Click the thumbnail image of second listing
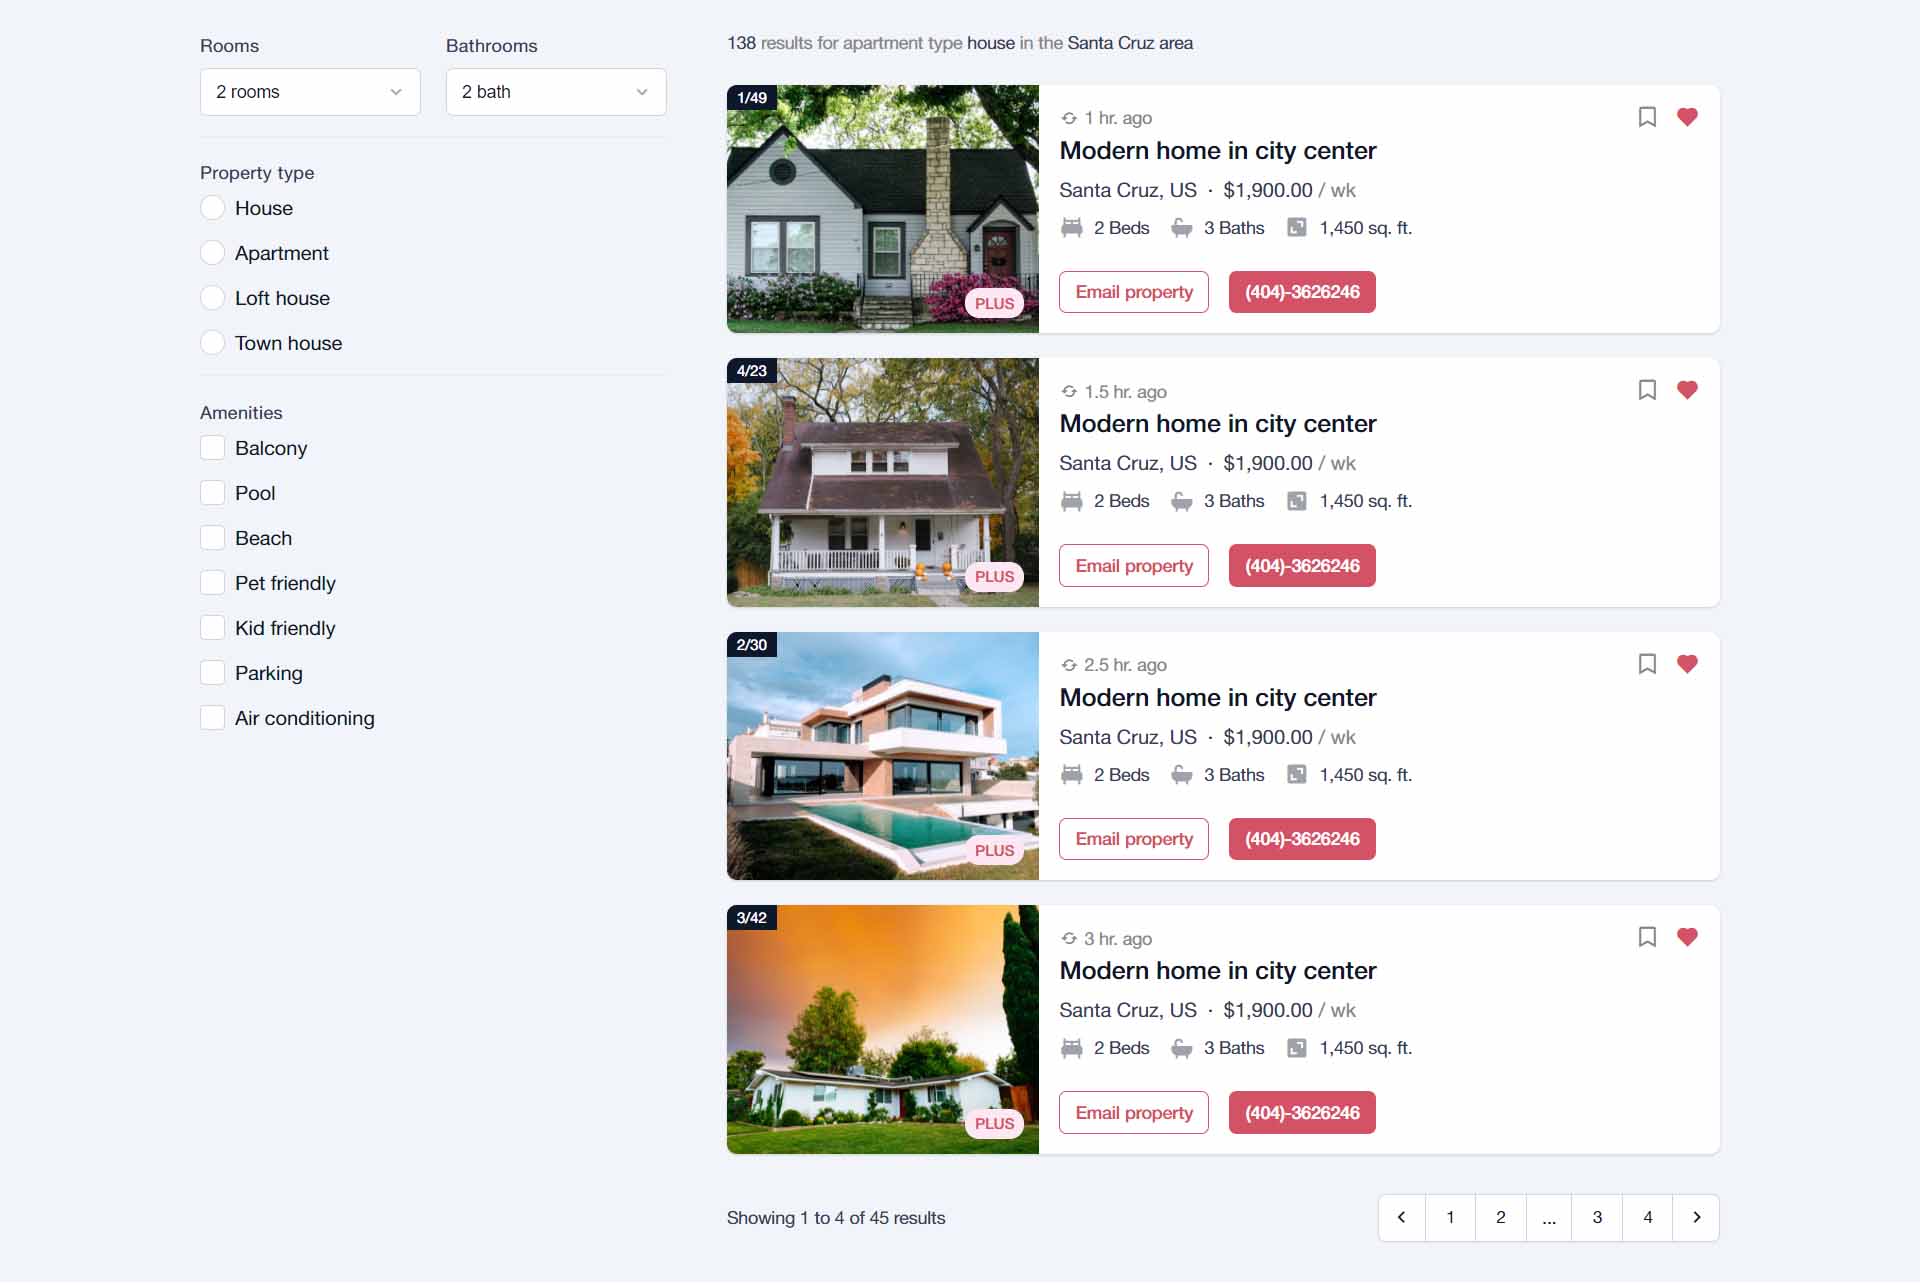 coord(883,482)
